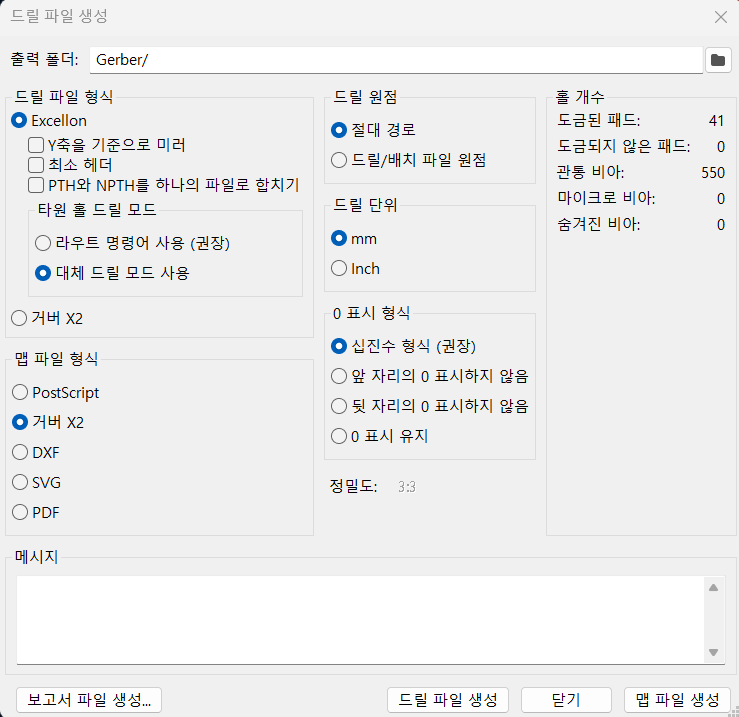Screen dimensions: 739x717
Task: Click the message box scroll-down arrow
Action: tap(714, 652)
